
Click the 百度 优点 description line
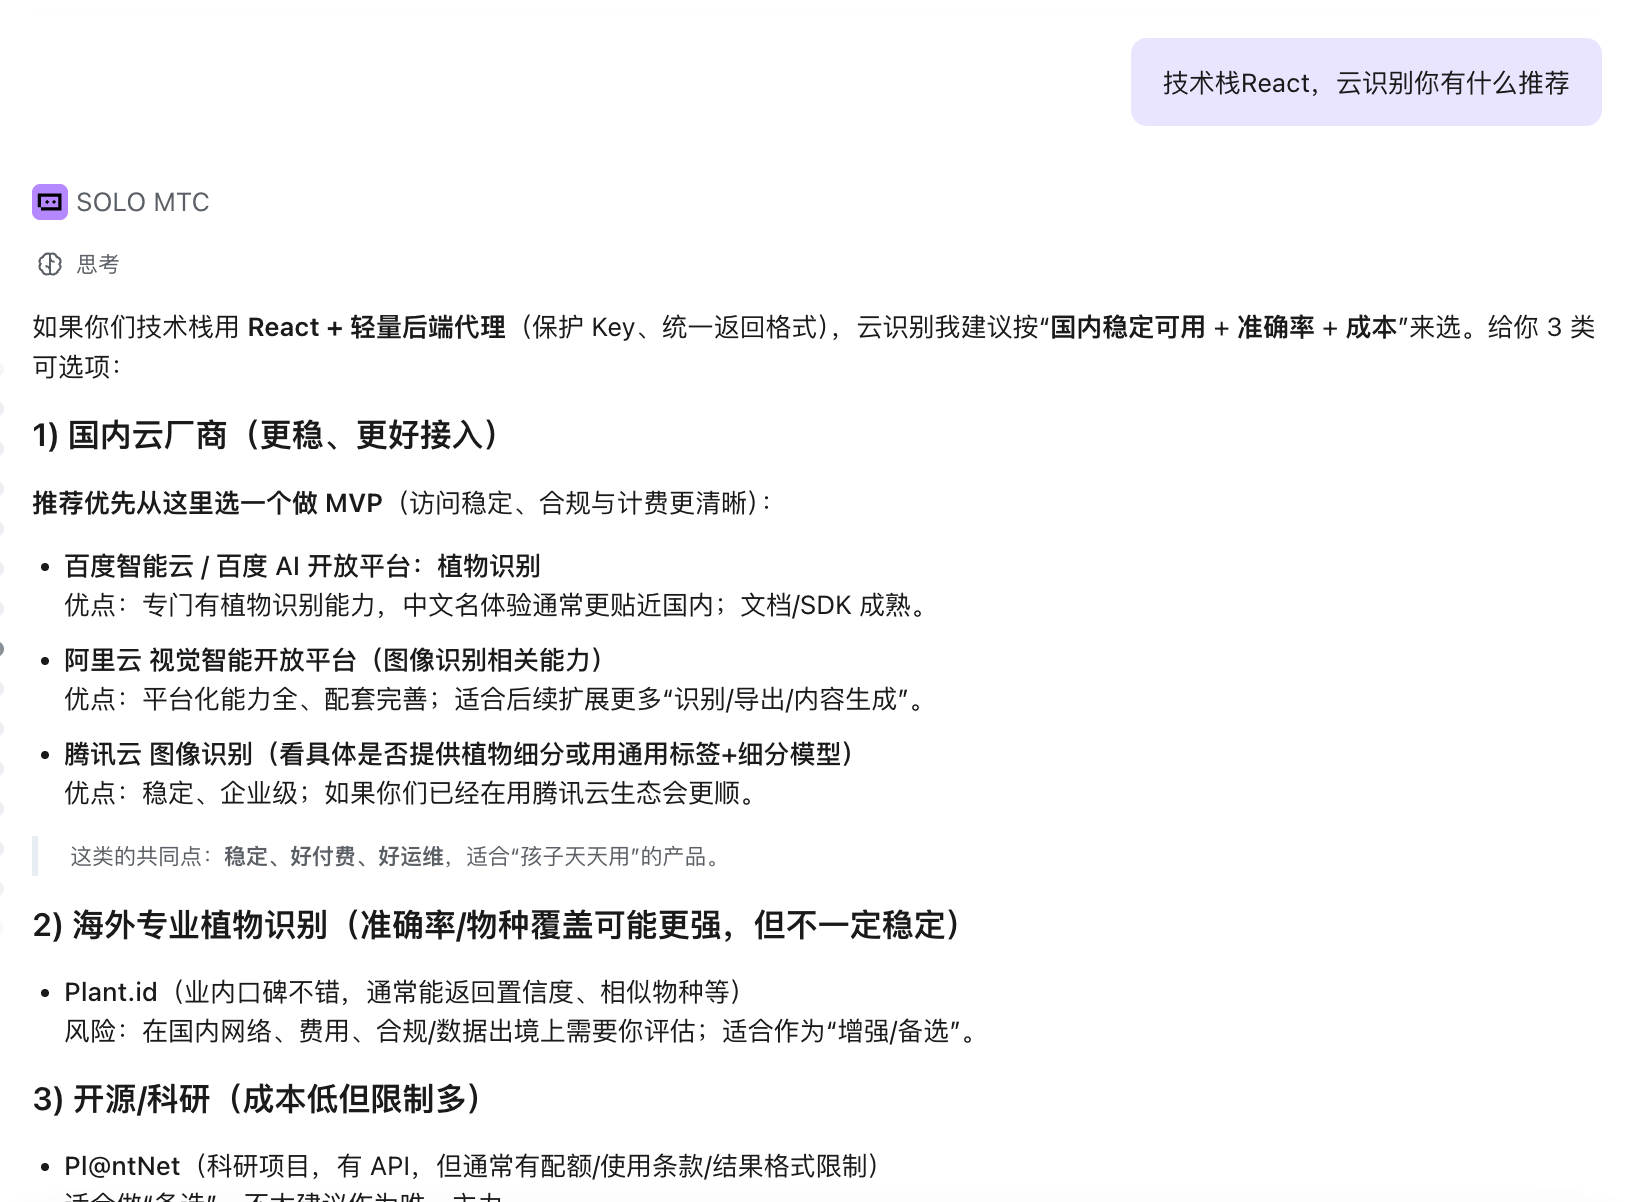click(497, 605)
